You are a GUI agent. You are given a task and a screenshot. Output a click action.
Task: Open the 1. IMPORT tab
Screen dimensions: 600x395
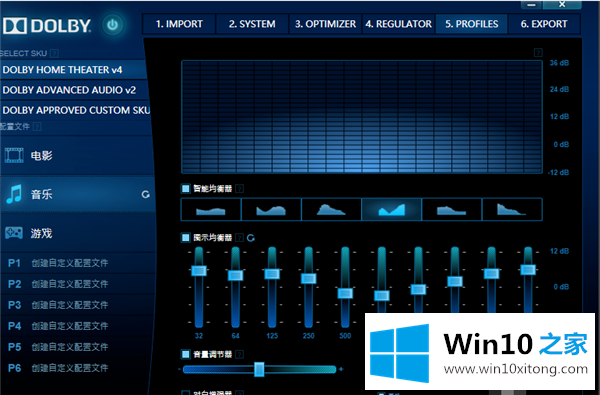tap(179, 24)
